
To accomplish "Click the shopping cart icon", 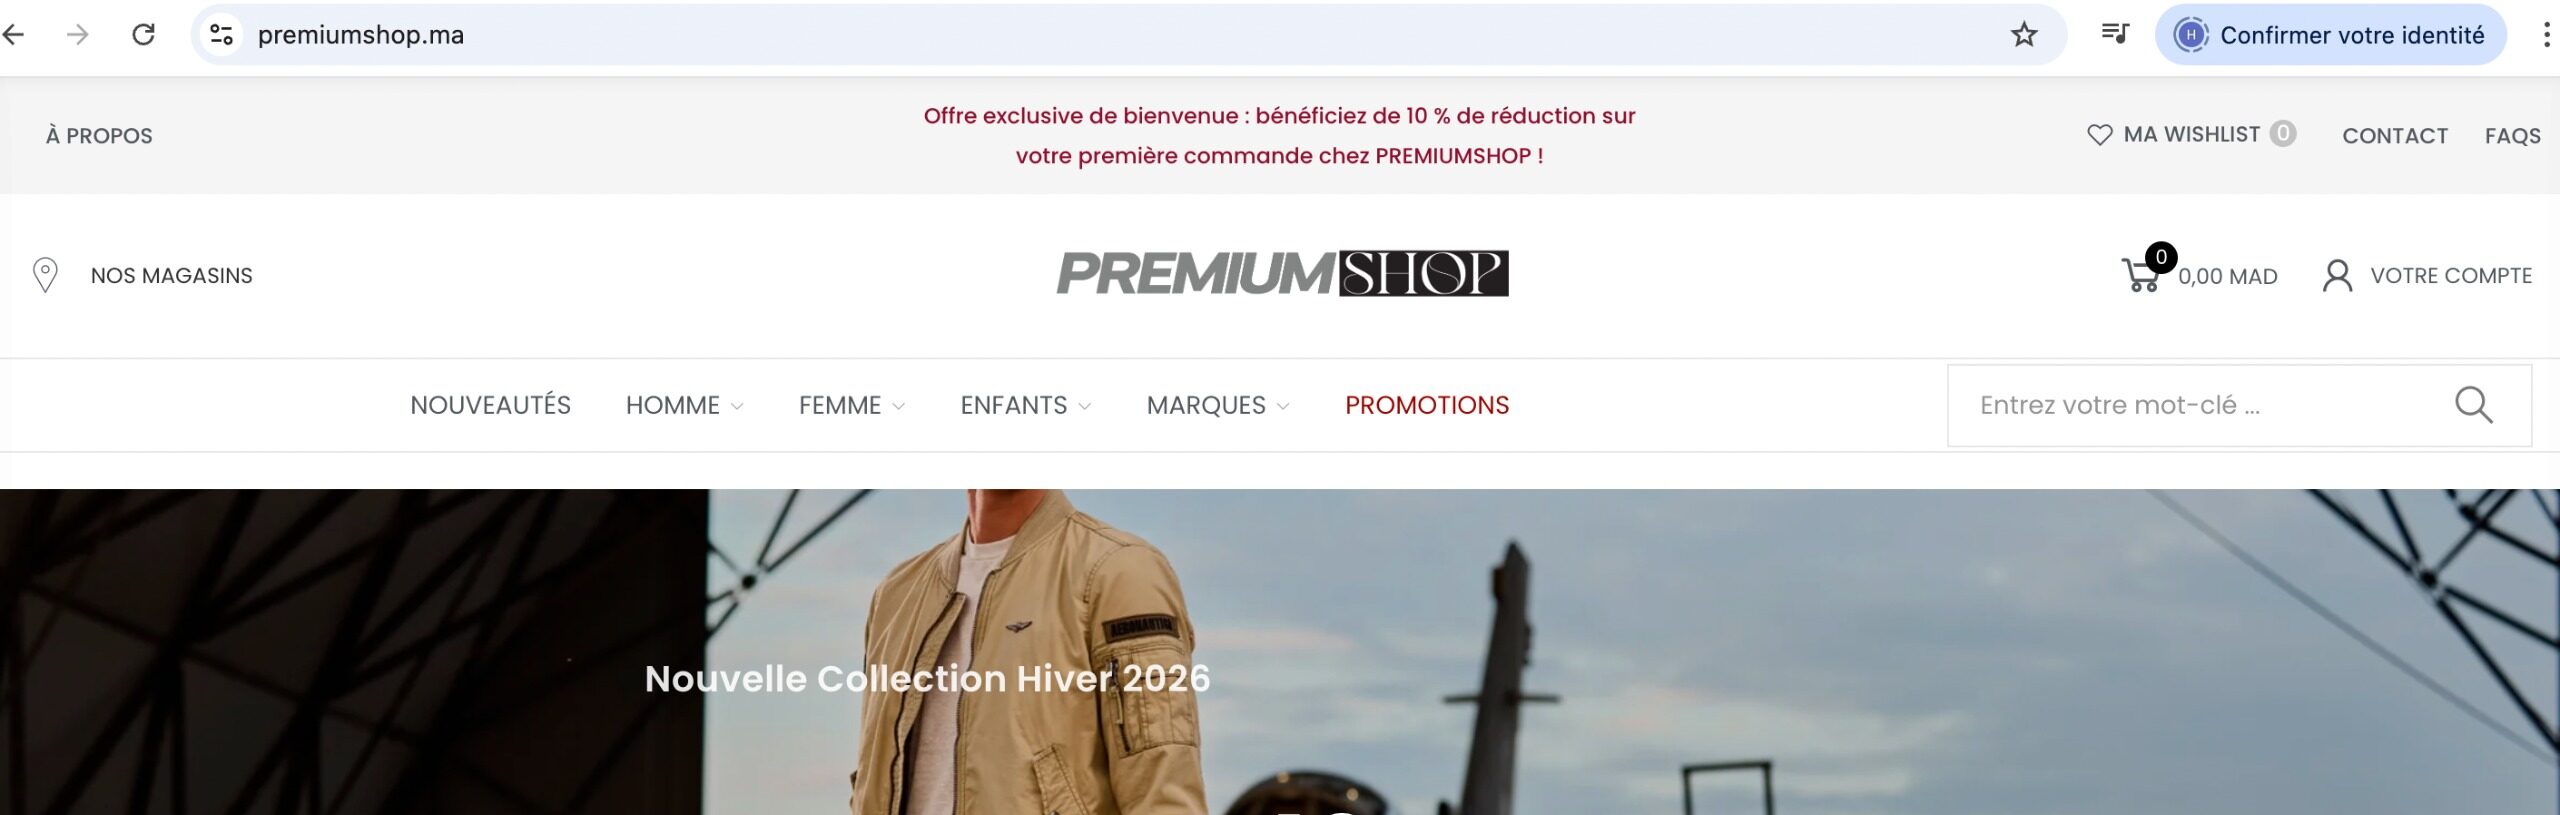I will tap(2141, 274).
